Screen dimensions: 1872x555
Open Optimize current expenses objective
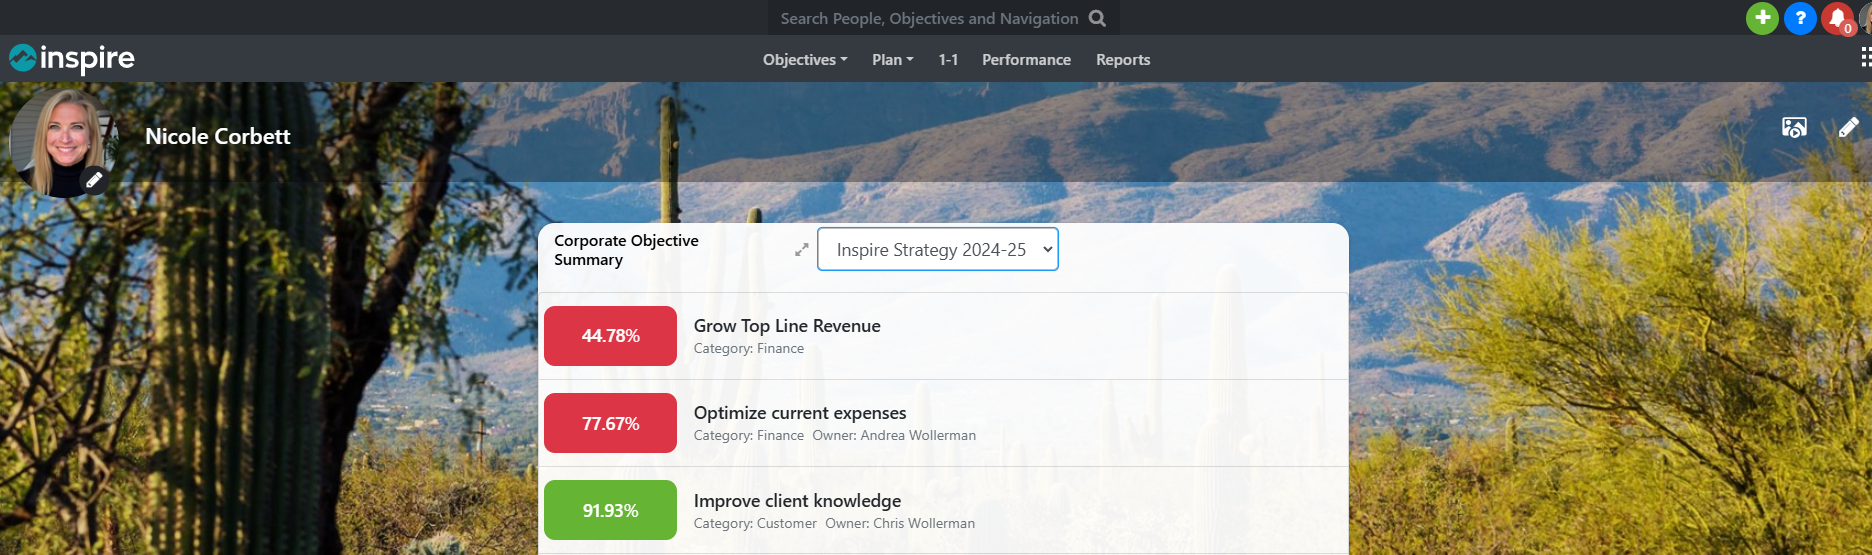[x=800, y=413]
